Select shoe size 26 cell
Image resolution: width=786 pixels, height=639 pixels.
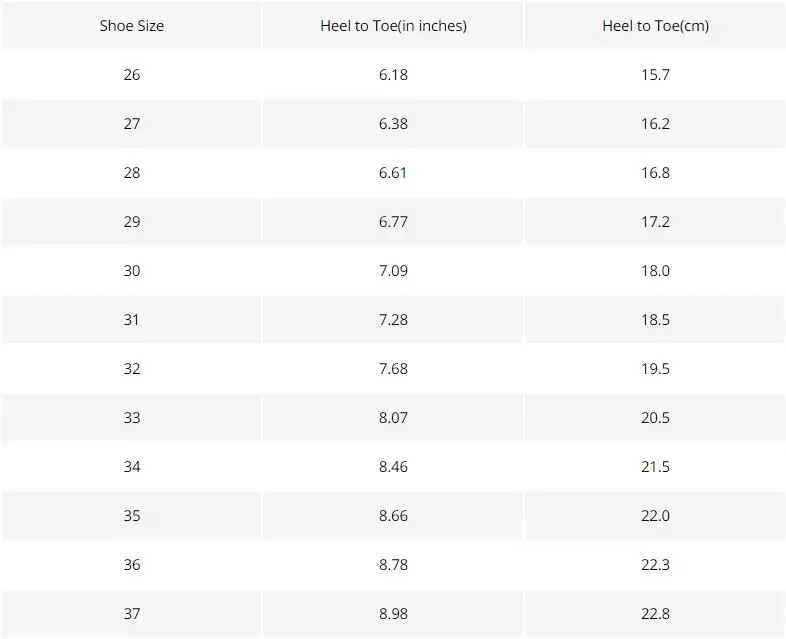pos(131,75)
